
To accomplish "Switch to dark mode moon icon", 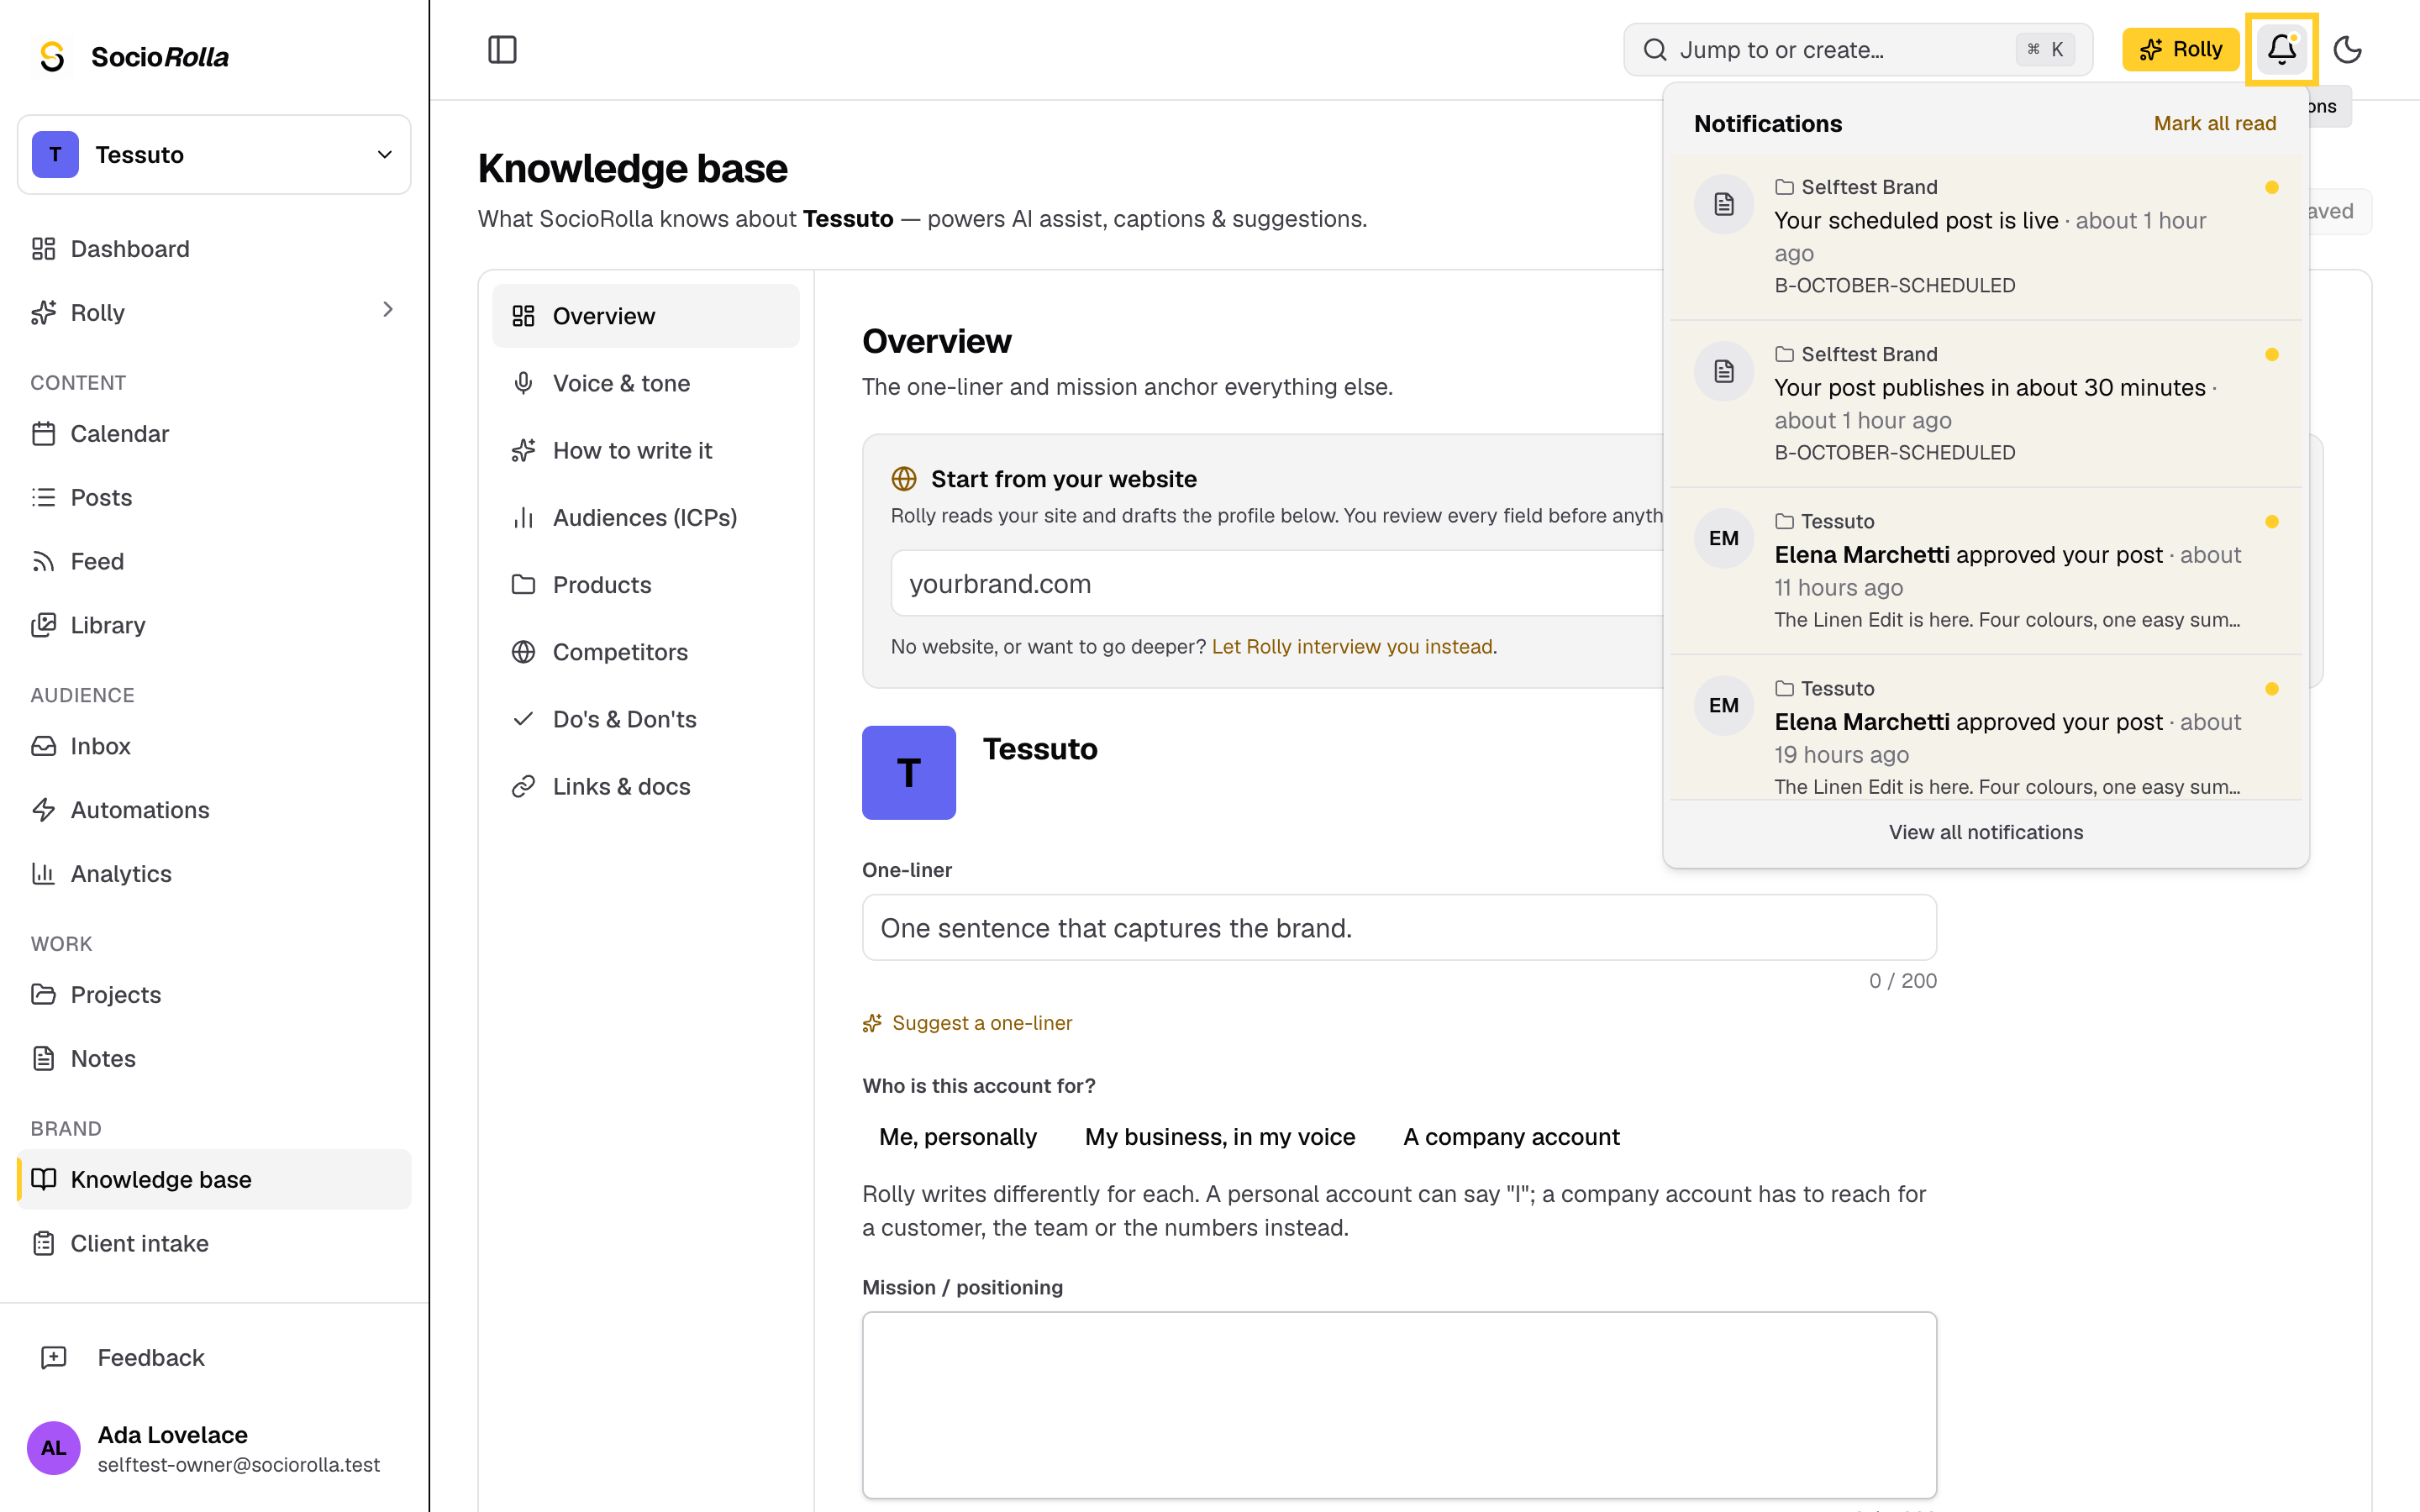I will point(2347,49).
